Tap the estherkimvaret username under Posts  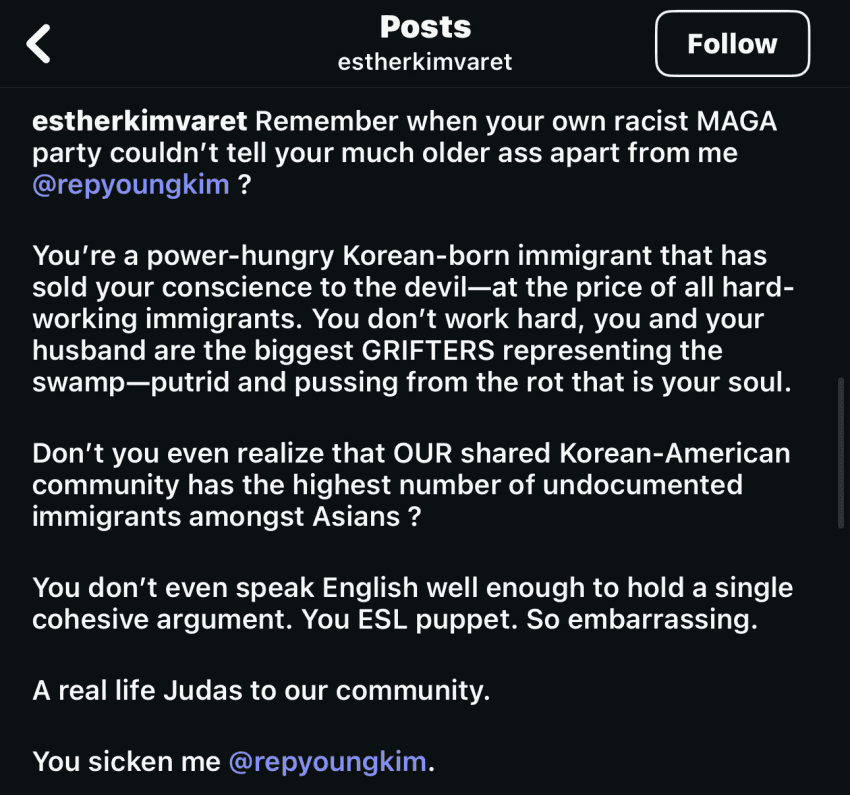tap(424, 62)
